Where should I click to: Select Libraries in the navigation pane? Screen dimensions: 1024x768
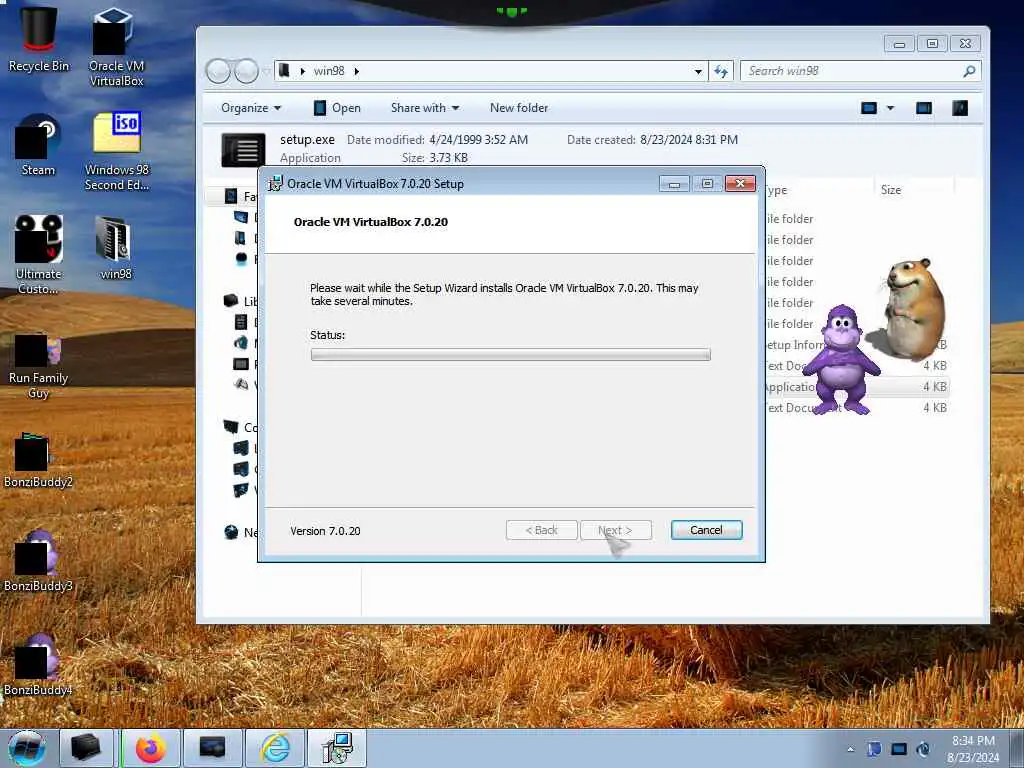tap(241, 301)
